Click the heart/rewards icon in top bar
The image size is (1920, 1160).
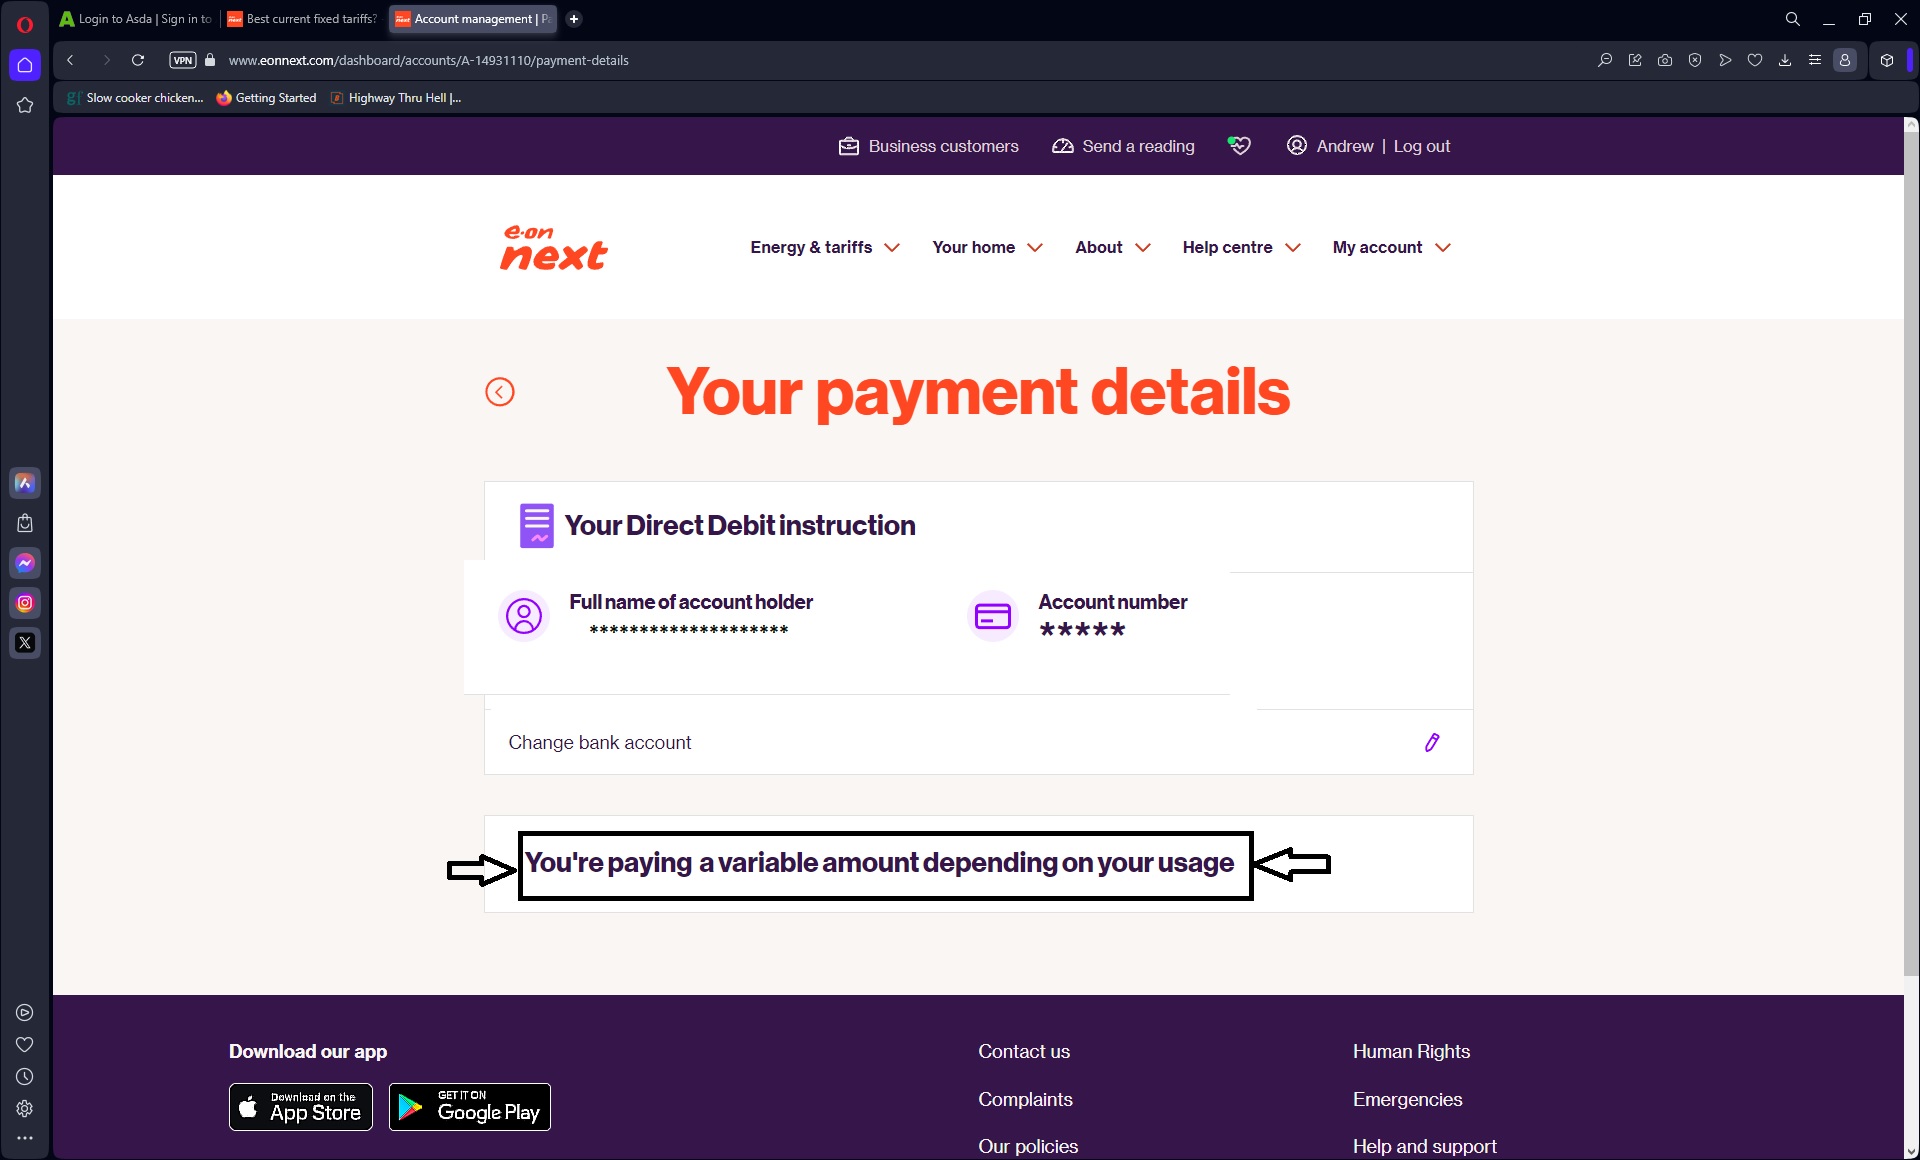(x=1240, y=145)
